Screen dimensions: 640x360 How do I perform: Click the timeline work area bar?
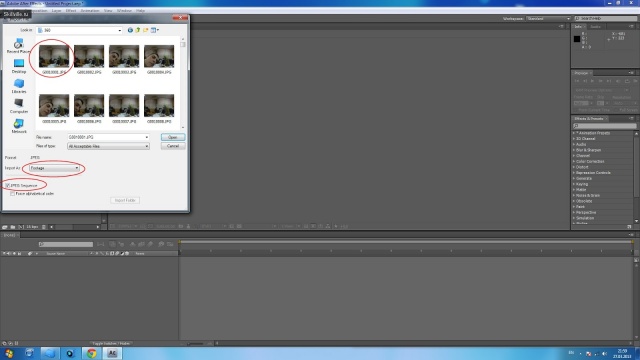pyautogui.click(x=406, y=242)
